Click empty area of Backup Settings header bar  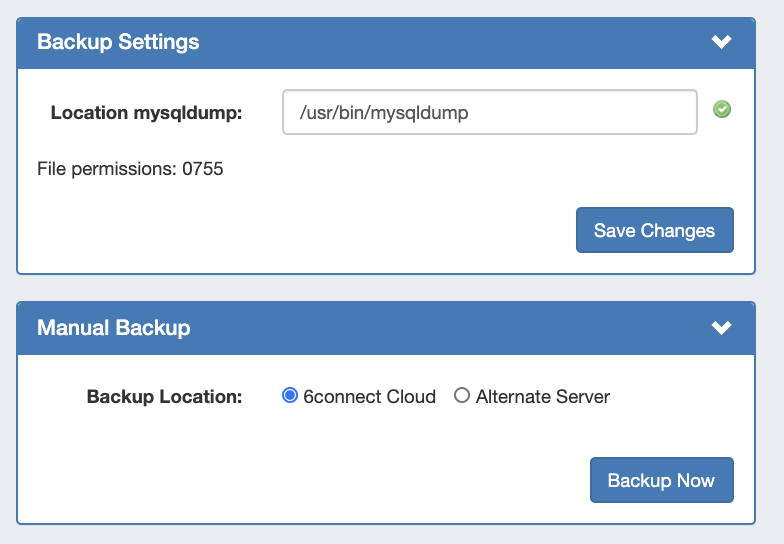click(450, 42)
